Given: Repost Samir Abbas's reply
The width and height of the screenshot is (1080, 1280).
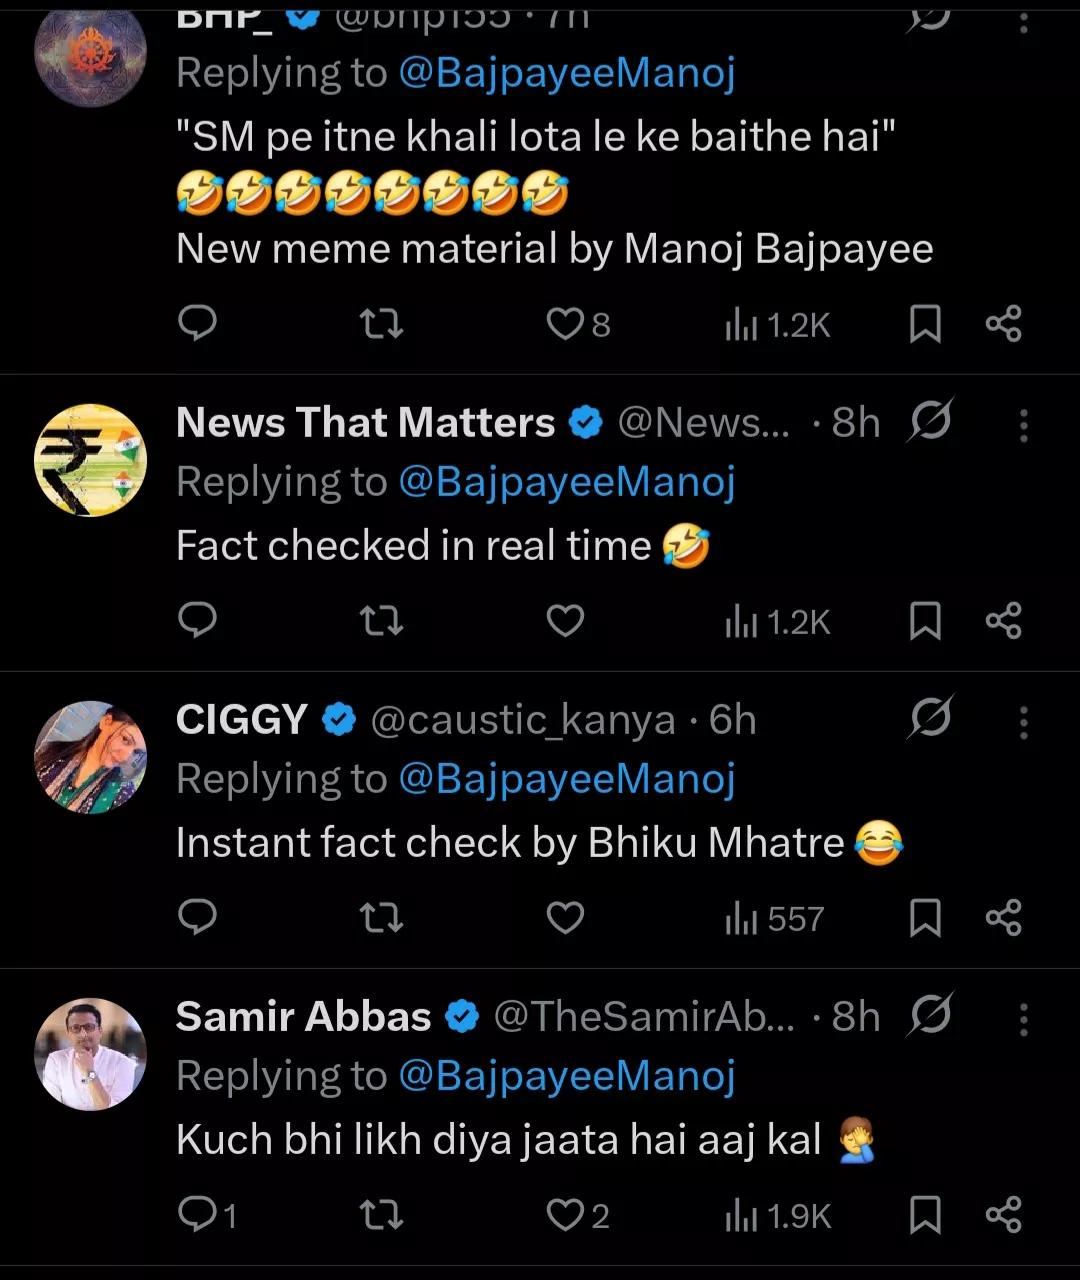Looking at the screenshot, I should point(381,1215).
